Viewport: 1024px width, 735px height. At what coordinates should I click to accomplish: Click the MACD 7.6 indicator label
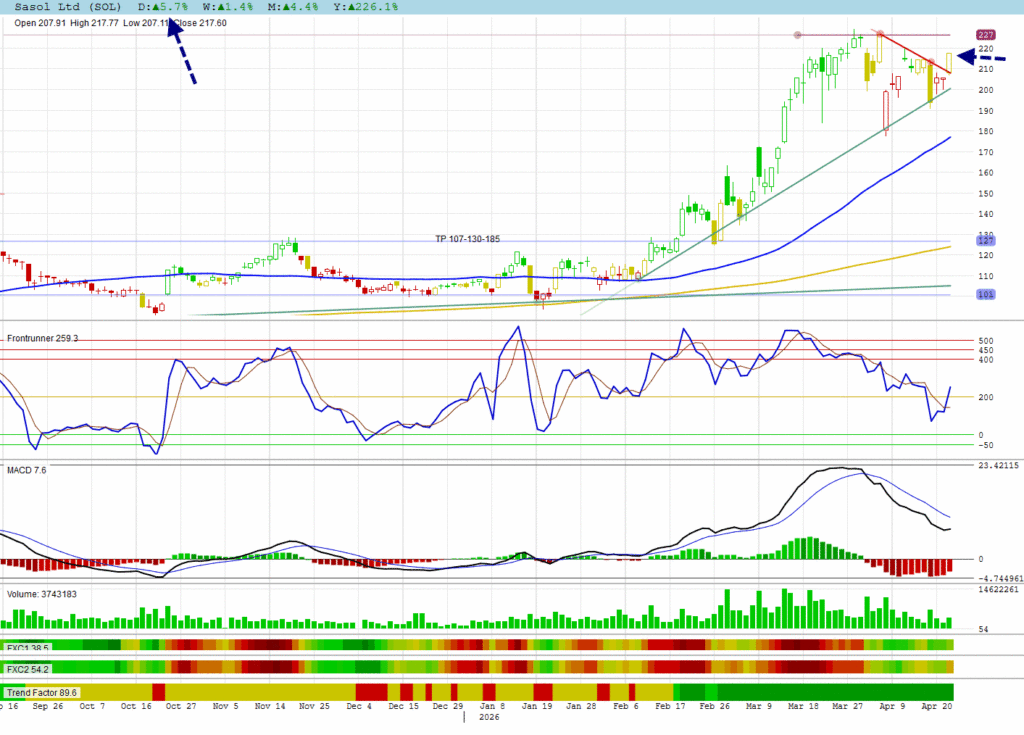coord(26,468)
